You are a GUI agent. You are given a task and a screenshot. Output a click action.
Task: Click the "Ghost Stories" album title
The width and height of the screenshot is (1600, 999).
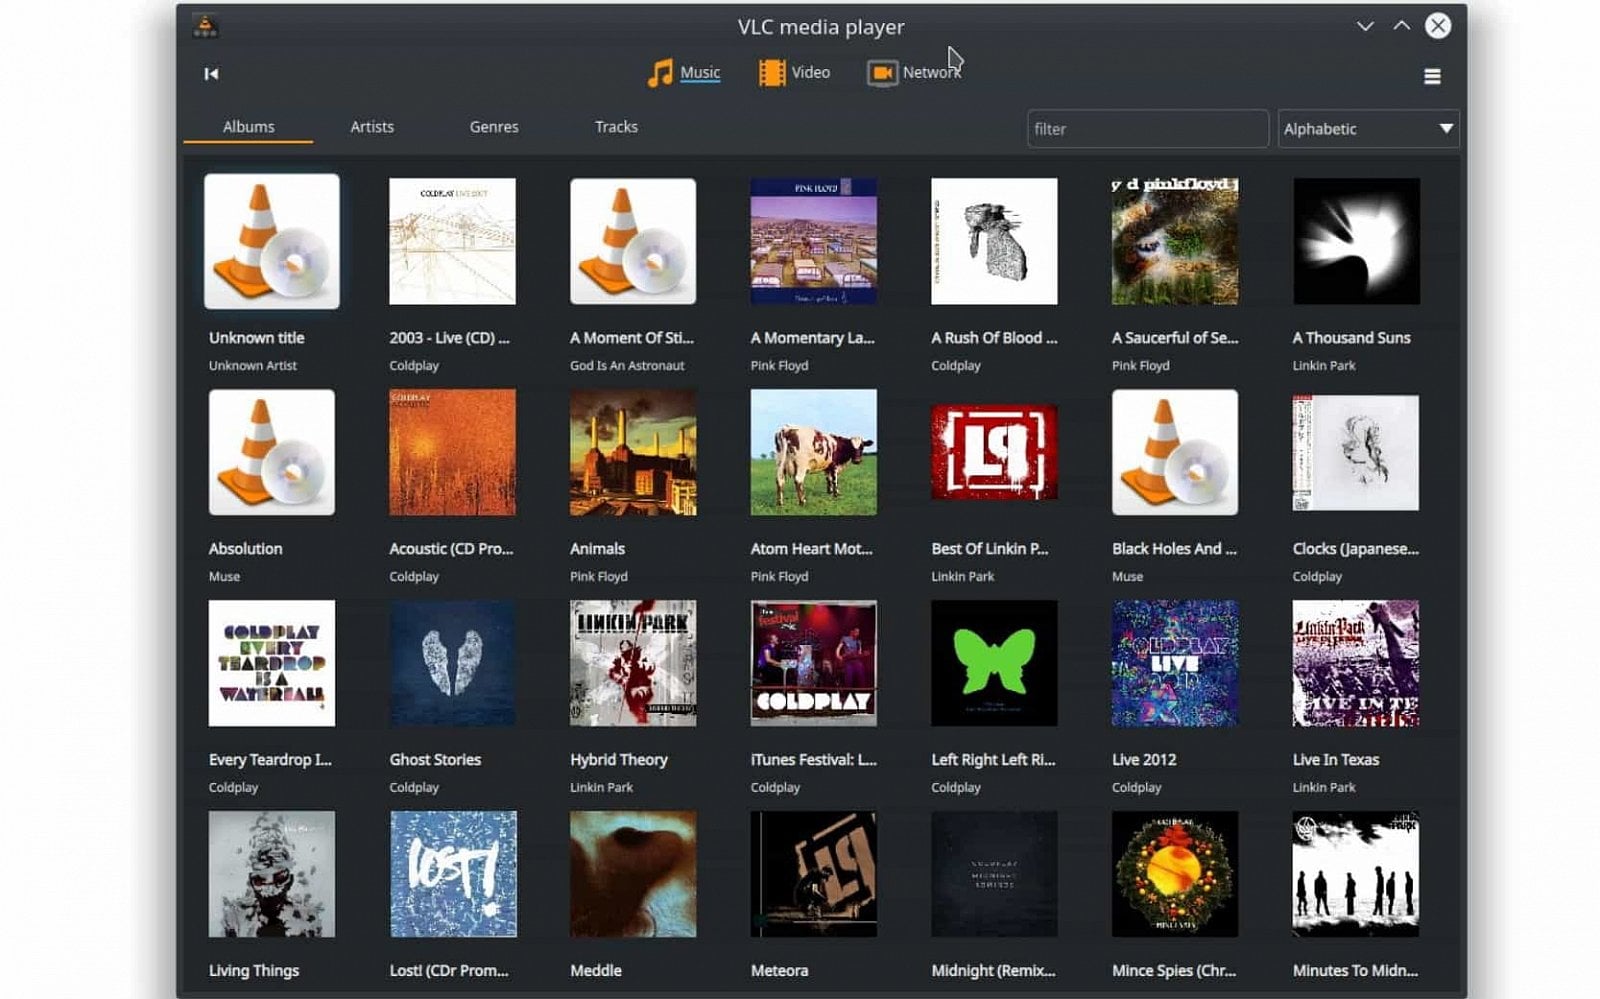coord(435,760)
